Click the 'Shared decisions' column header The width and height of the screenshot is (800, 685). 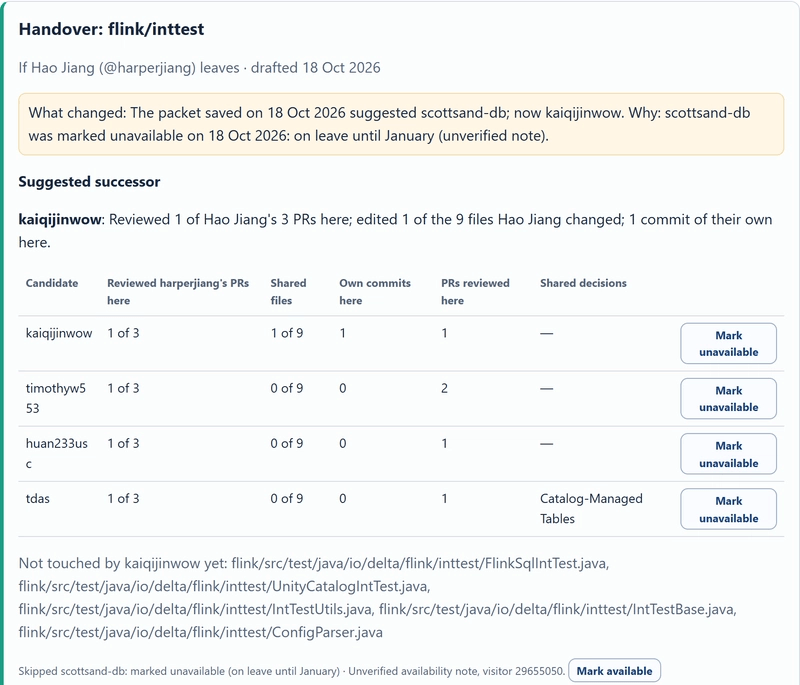tap(583, 283)
